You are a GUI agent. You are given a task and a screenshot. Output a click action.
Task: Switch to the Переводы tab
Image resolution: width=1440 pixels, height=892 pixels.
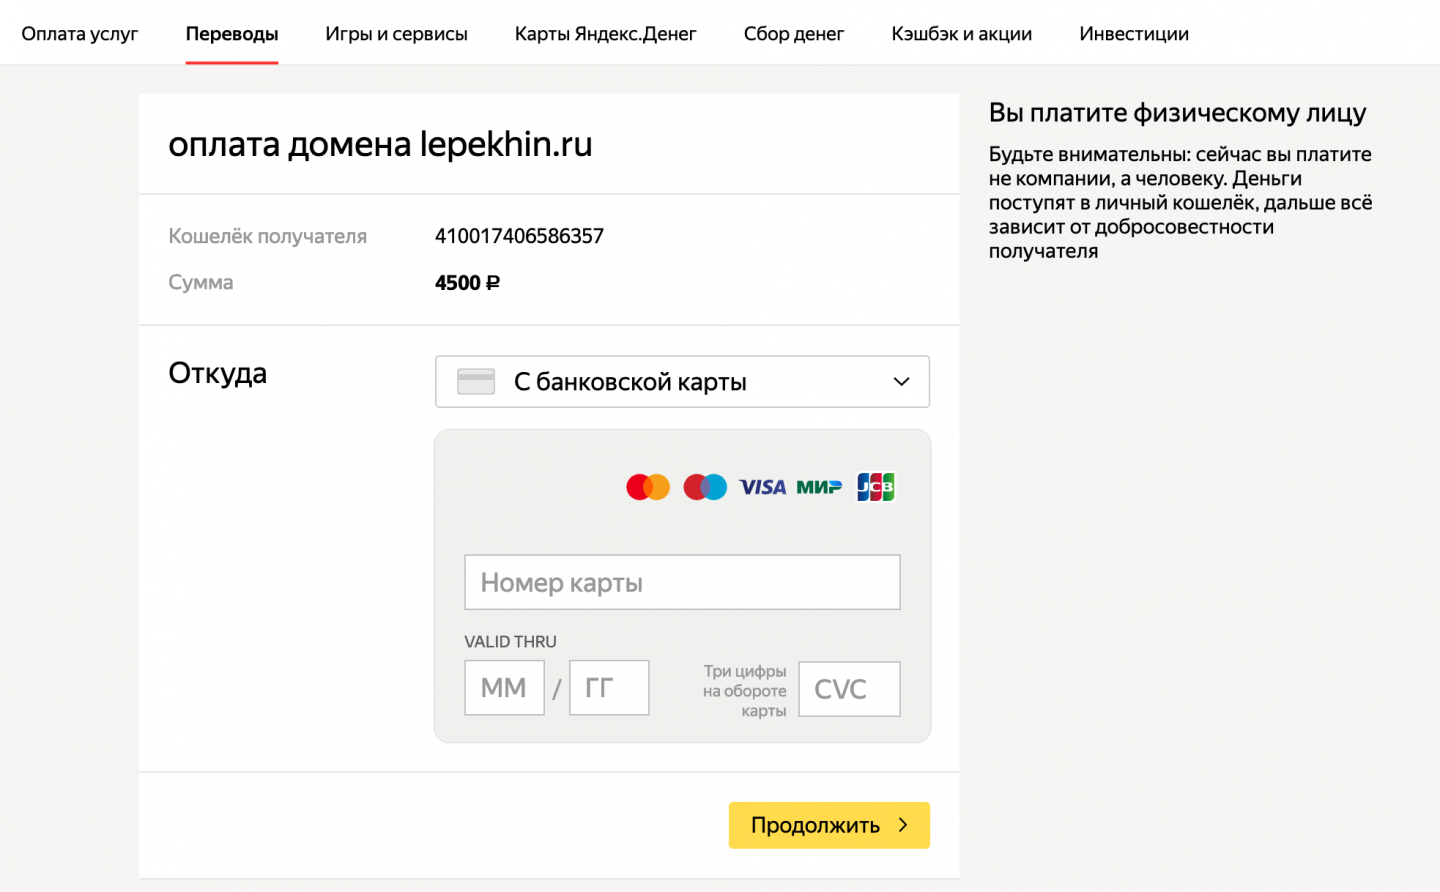coord(232,34)
